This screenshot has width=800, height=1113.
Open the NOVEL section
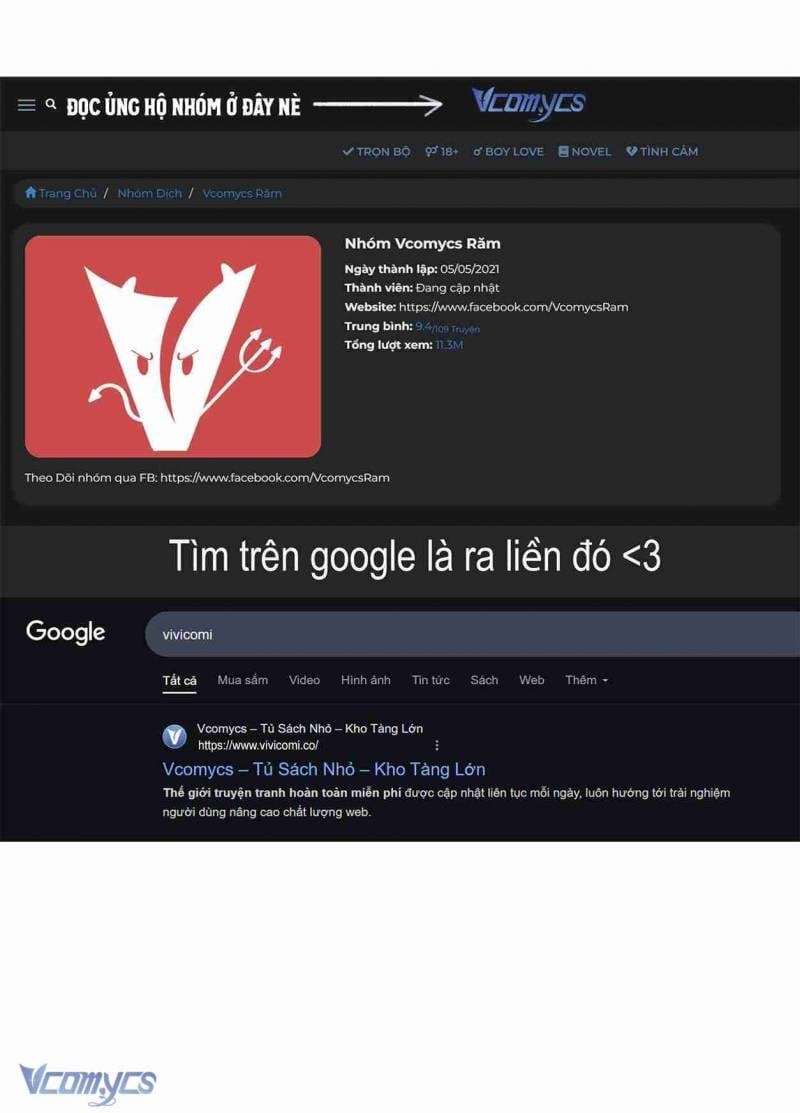tap(584, 151)
